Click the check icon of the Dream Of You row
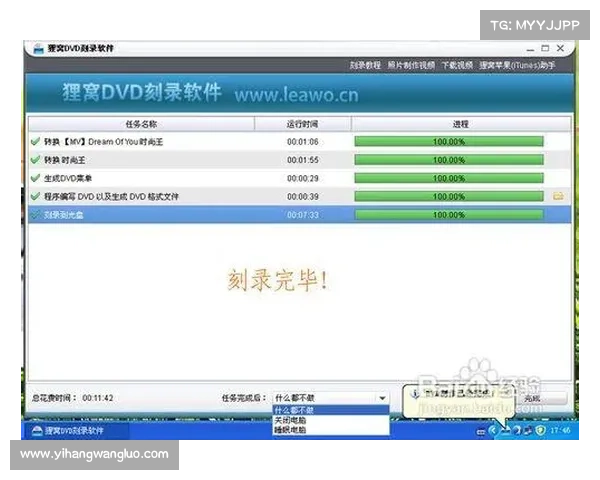This screenshot has height=480, width=600. [35, 141]
